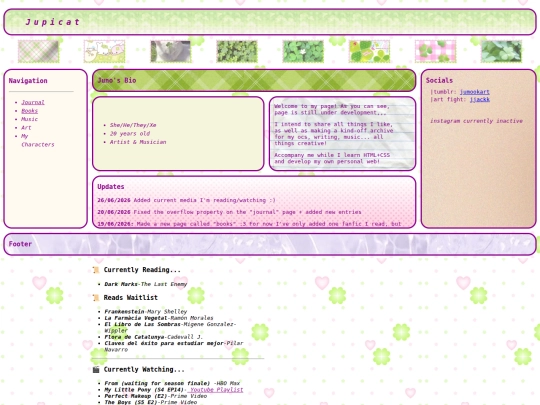Viewport: 540px width, 405px height.
Task: Click the Updates heading
Action: (111, 187)
